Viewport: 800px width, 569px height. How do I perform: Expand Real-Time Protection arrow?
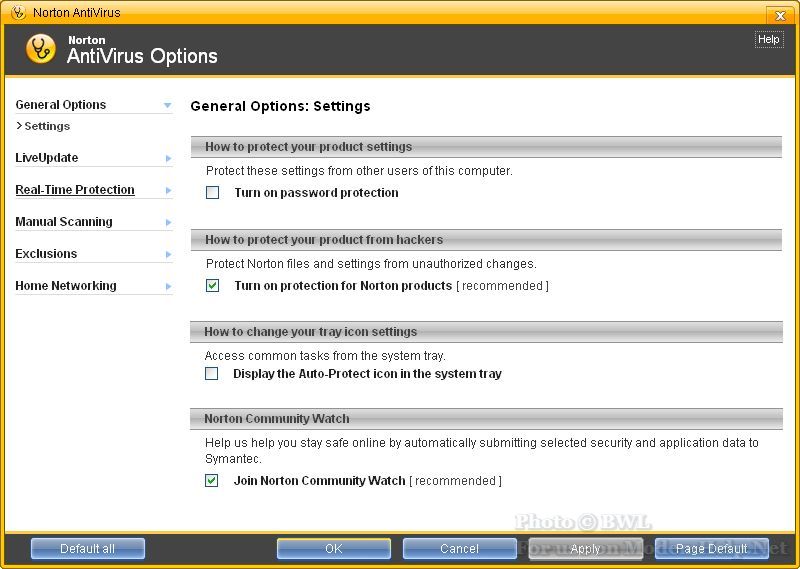pos(168,190)
